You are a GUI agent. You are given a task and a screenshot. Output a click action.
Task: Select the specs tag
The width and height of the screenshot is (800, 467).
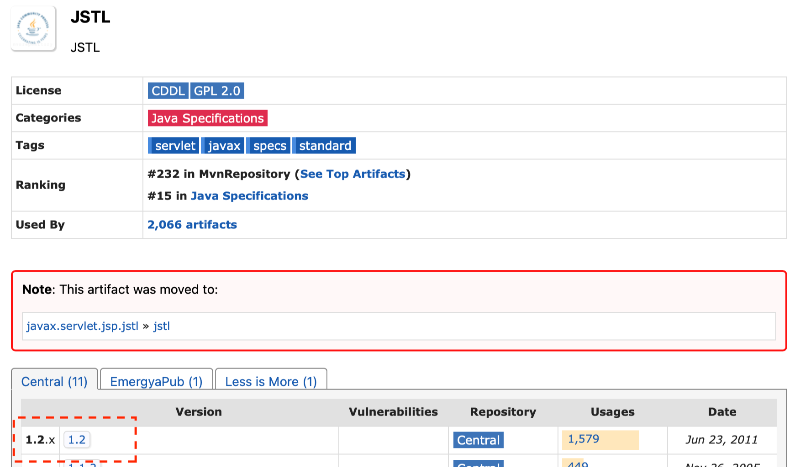pyautogui.click(x=269, y=146)
